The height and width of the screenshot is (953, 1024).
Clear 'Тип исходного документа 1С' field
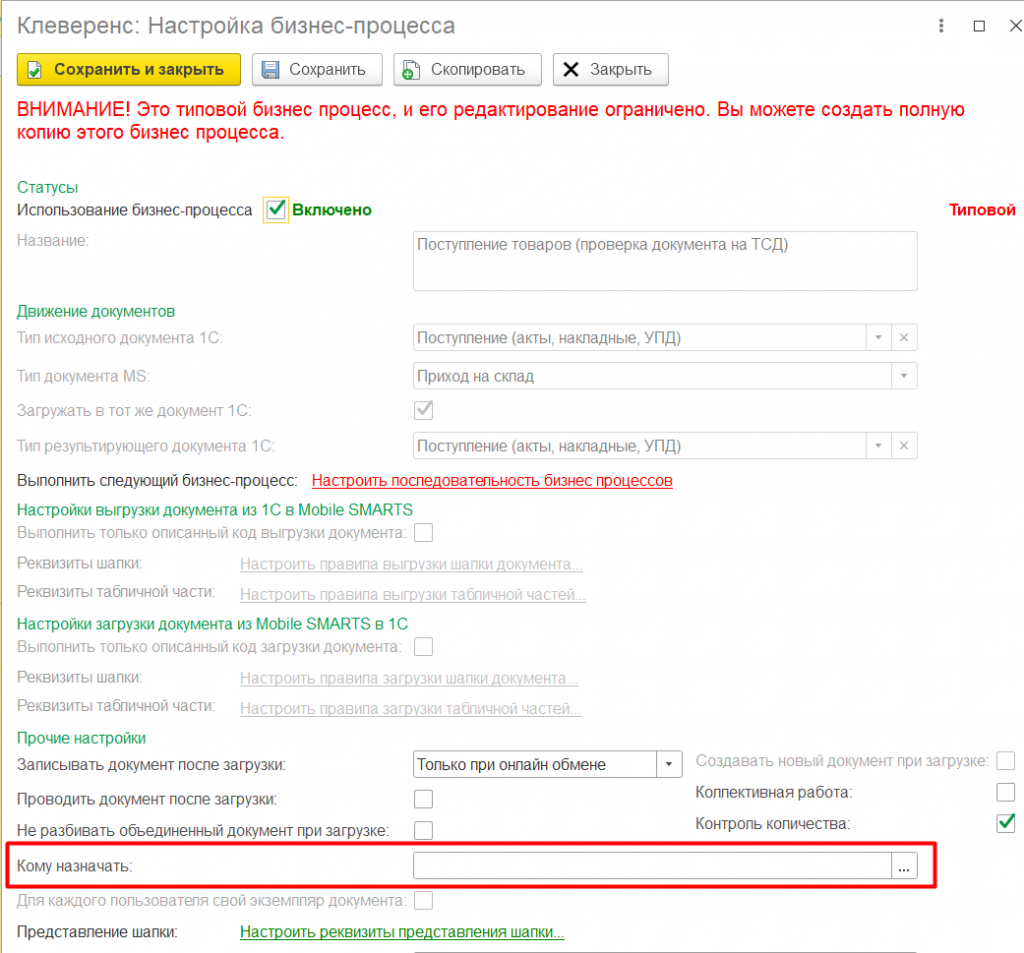tap(904, 338)
